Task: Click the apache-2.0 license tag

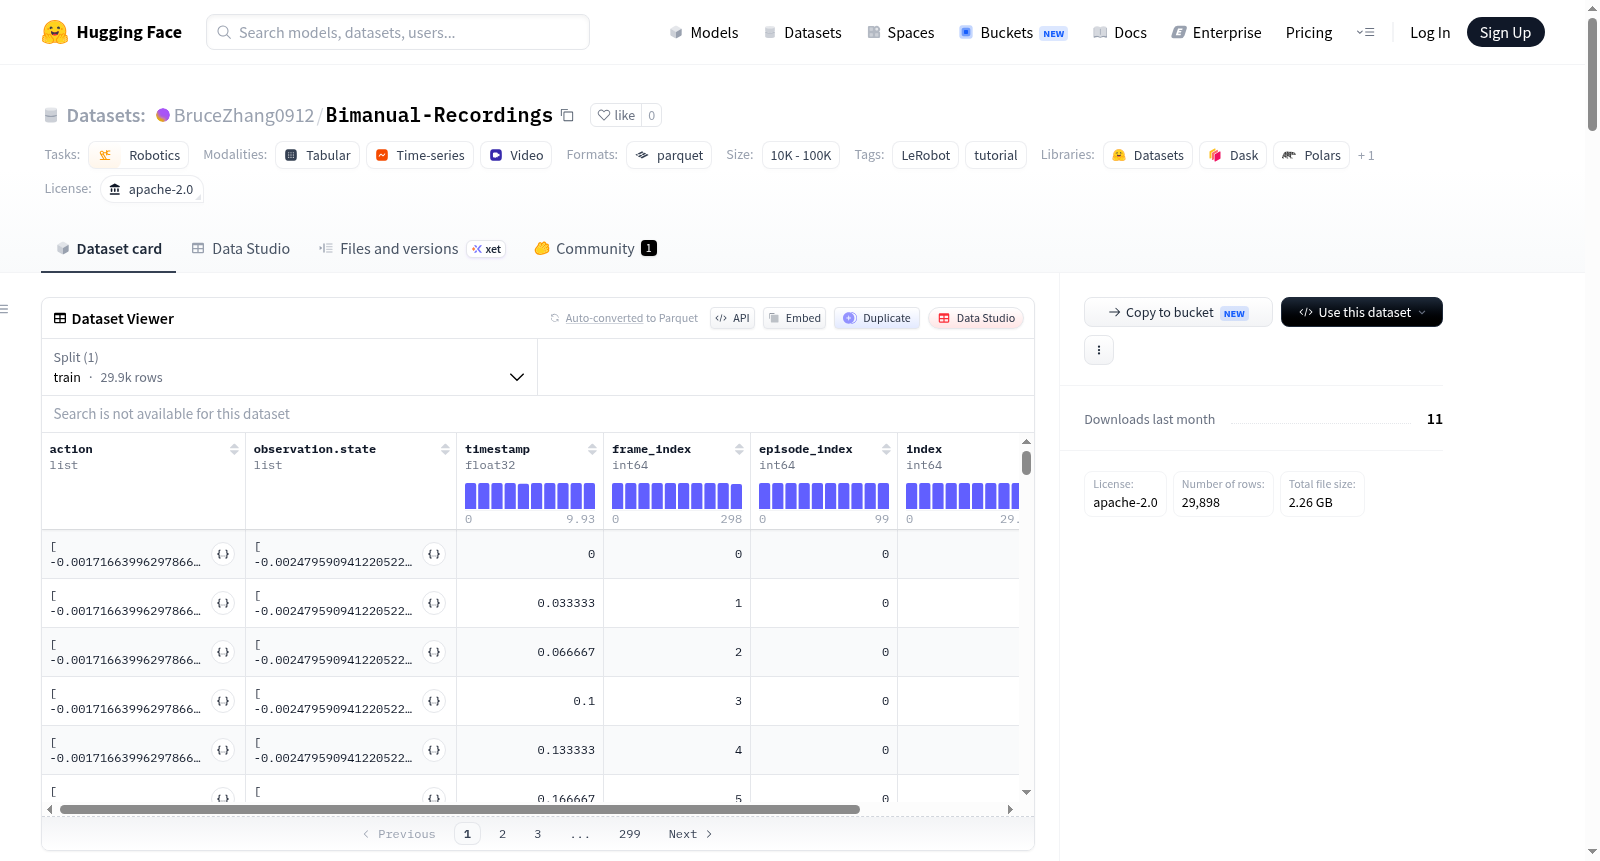Action: point(152,189)
